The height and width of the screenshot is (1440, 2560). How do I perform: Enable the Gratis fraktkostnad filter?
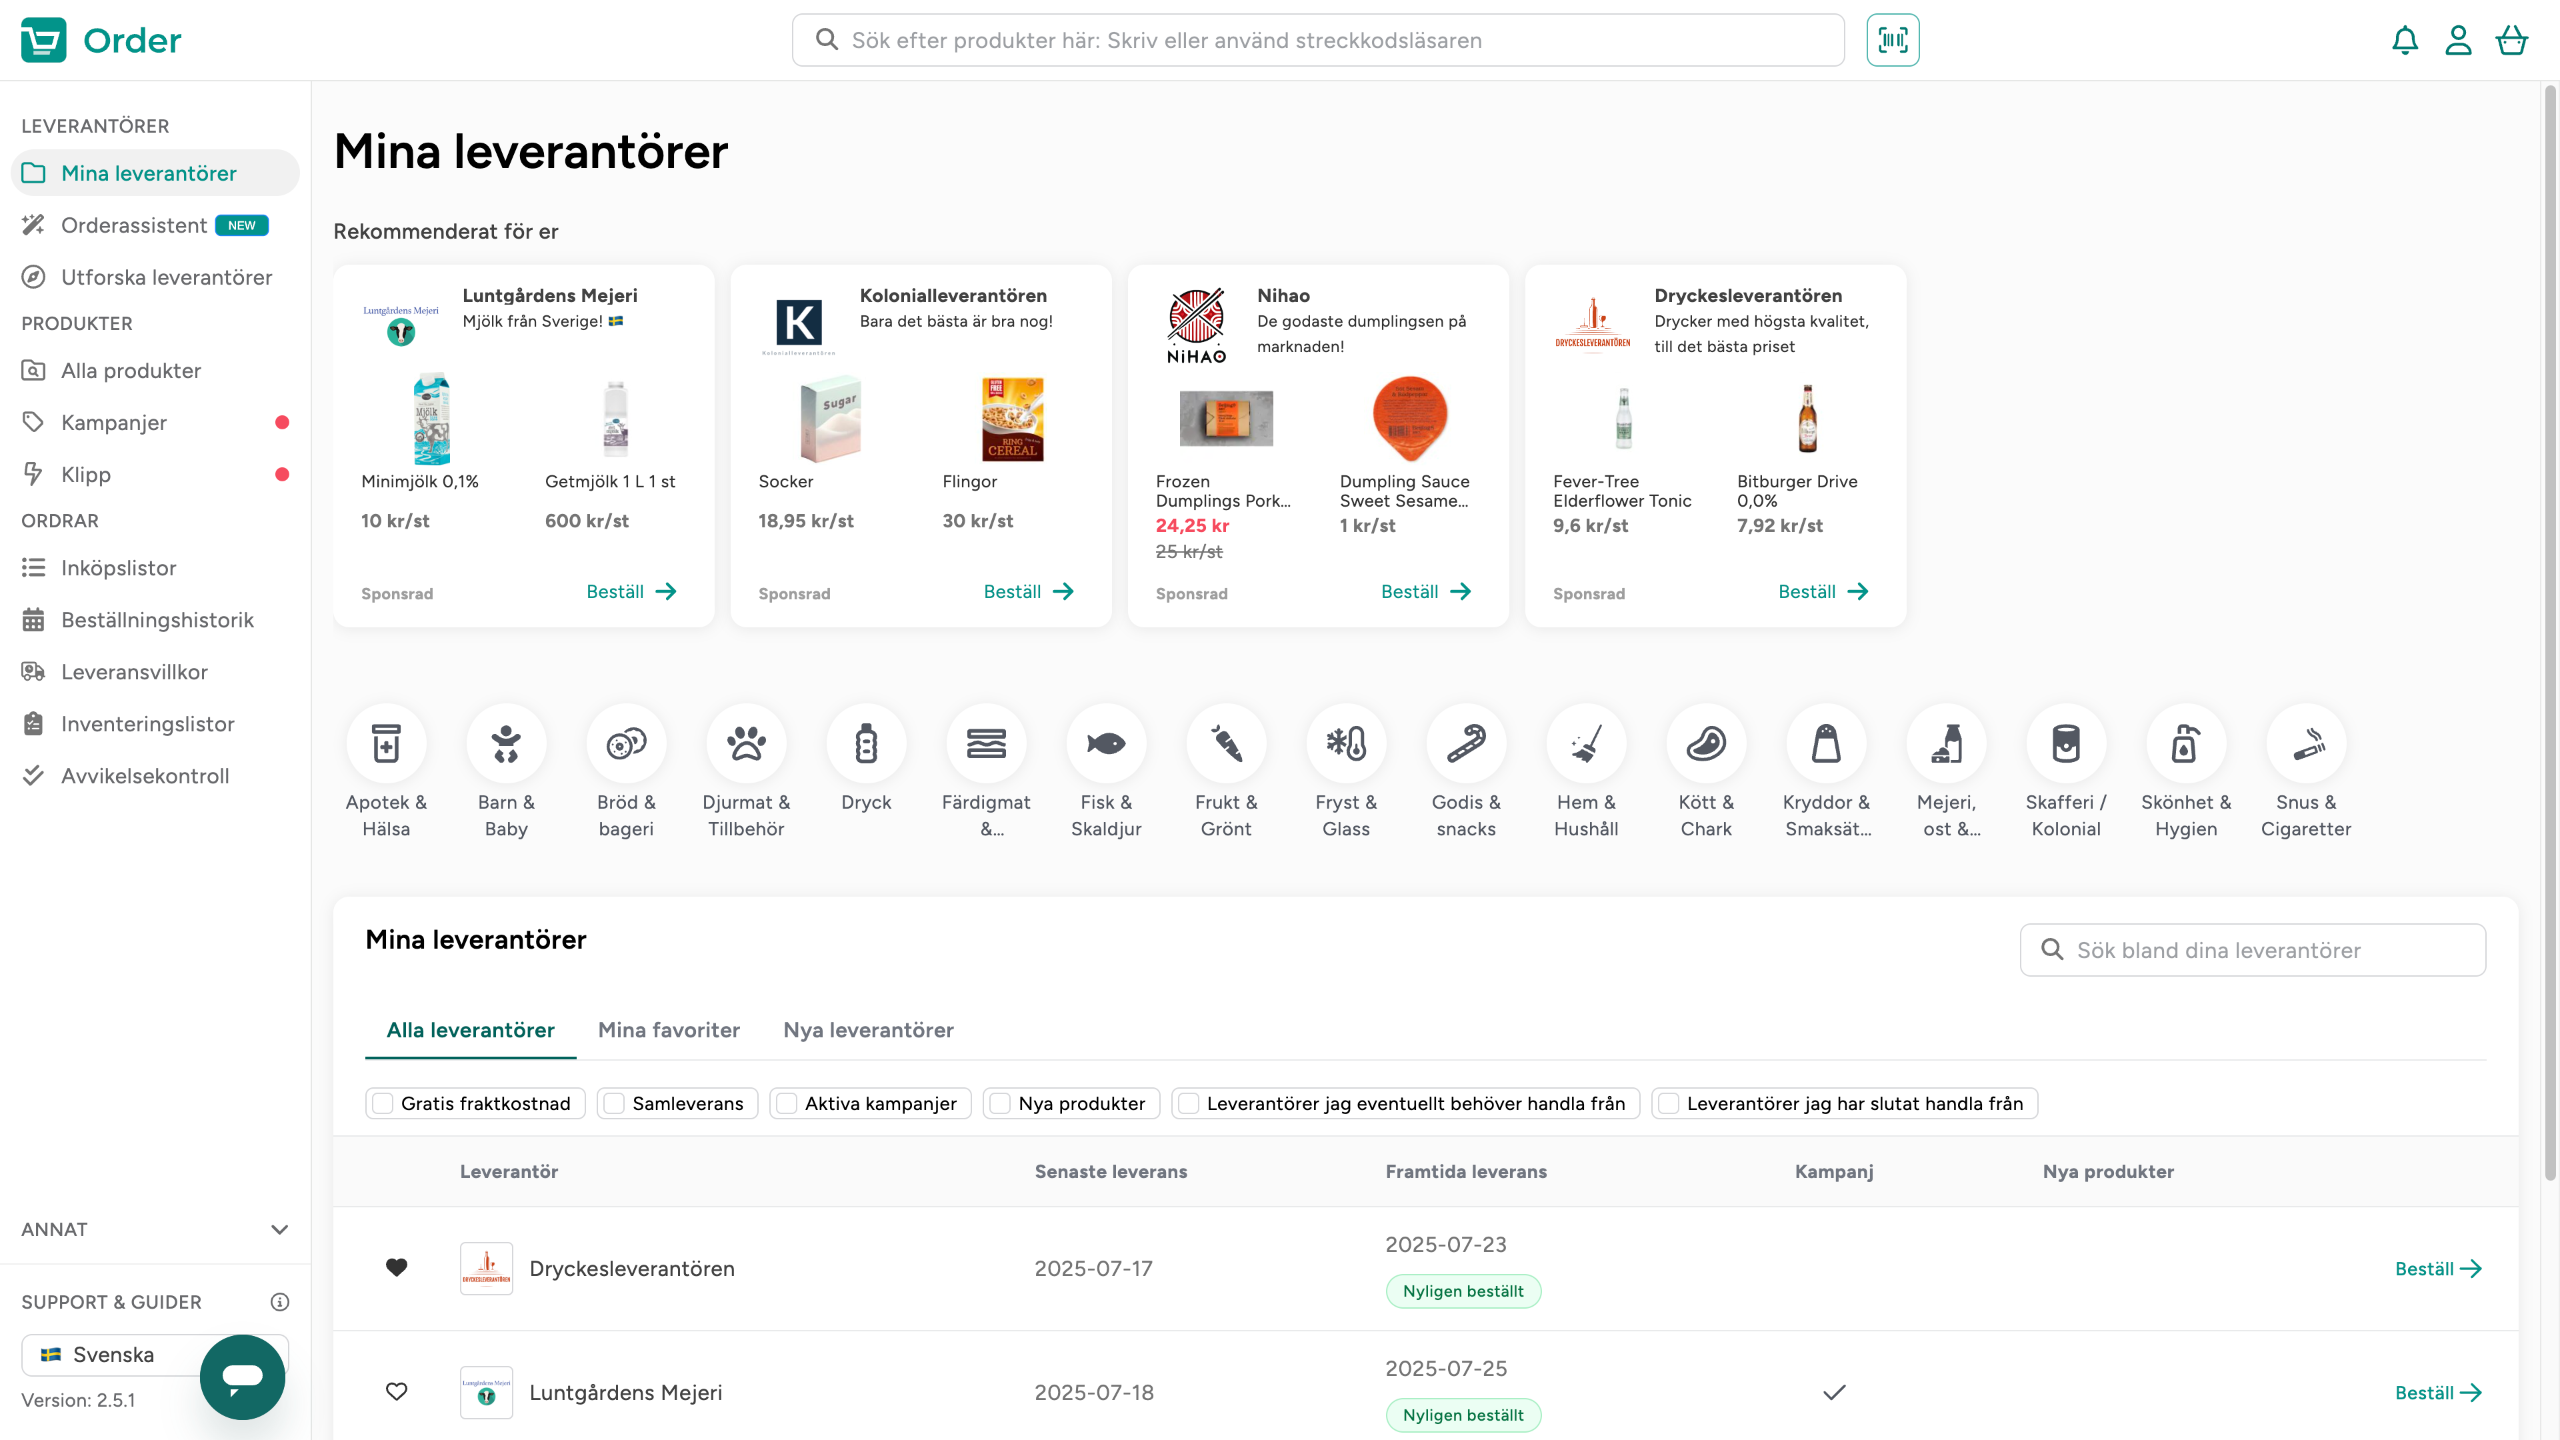pos(383,1103)
